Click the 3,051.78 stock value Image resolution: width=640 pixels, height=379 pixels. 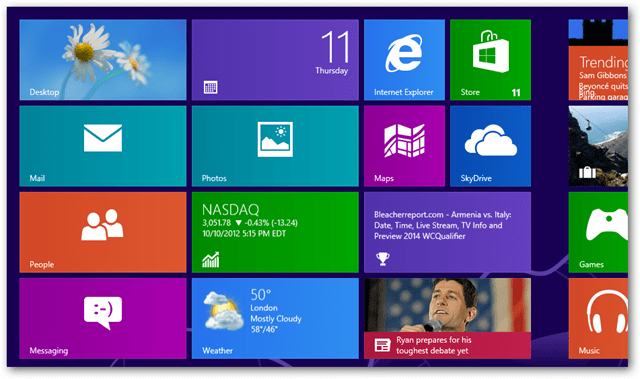216,223
